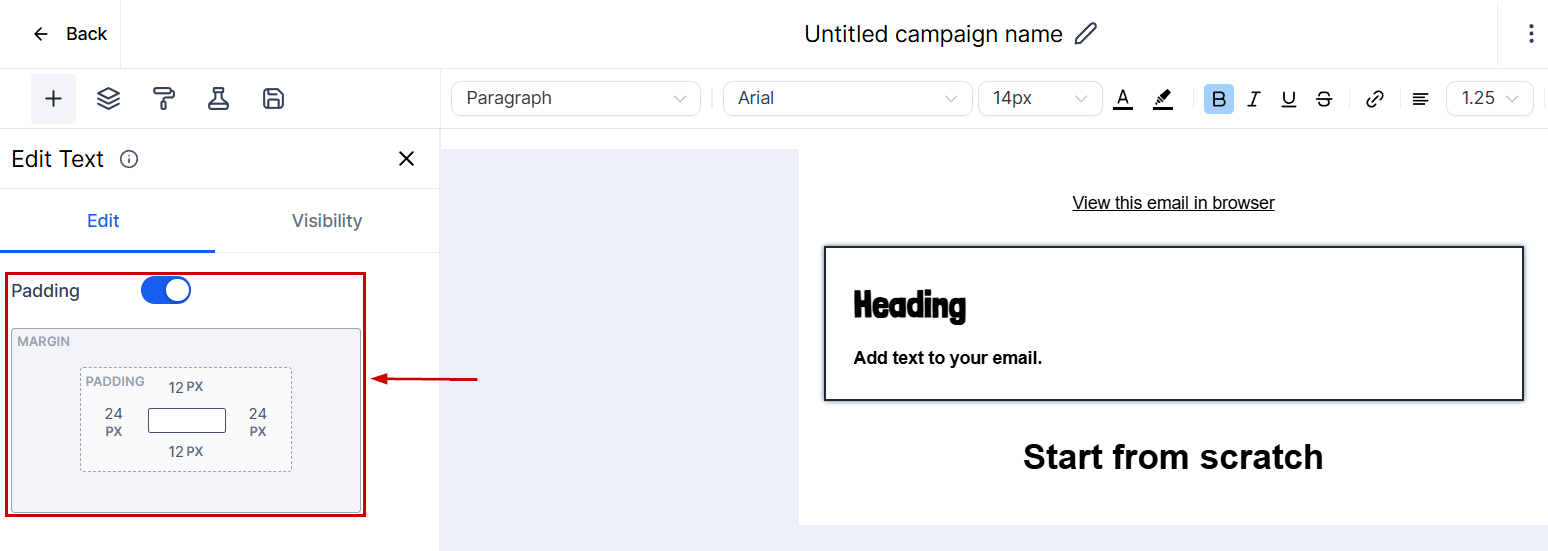Toggle the Padding switch off

tap(166, 290)
